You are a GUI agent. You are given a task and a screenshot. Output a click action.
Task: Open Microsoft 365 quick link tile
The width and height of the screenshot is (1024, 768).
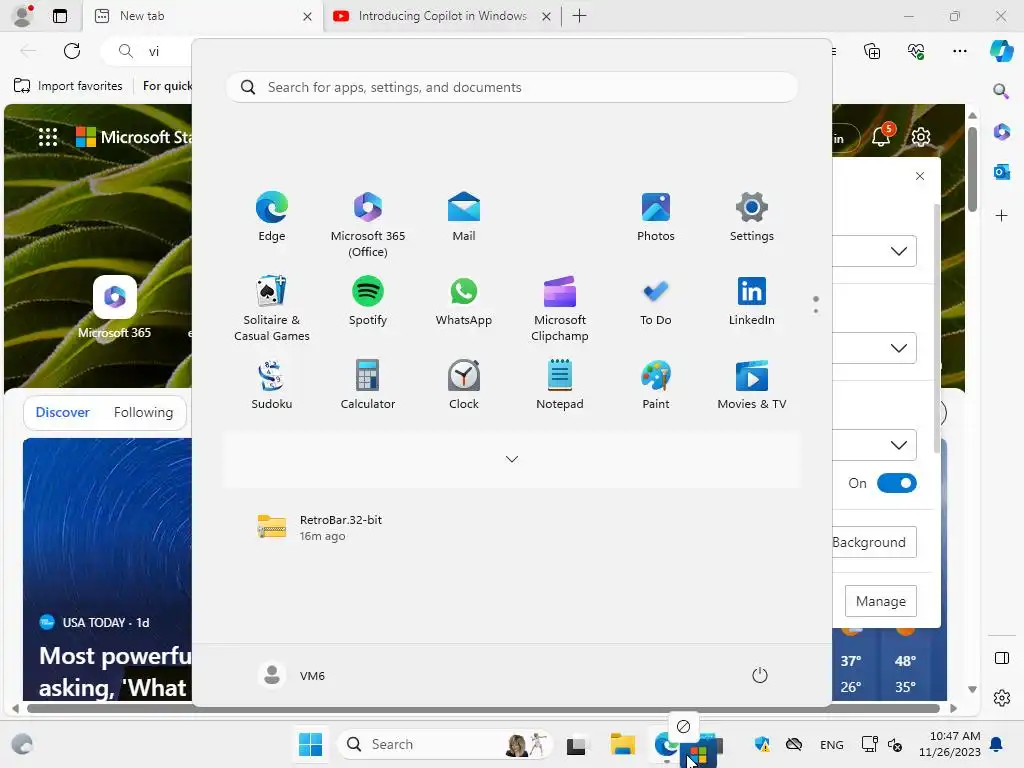point(114,307)
